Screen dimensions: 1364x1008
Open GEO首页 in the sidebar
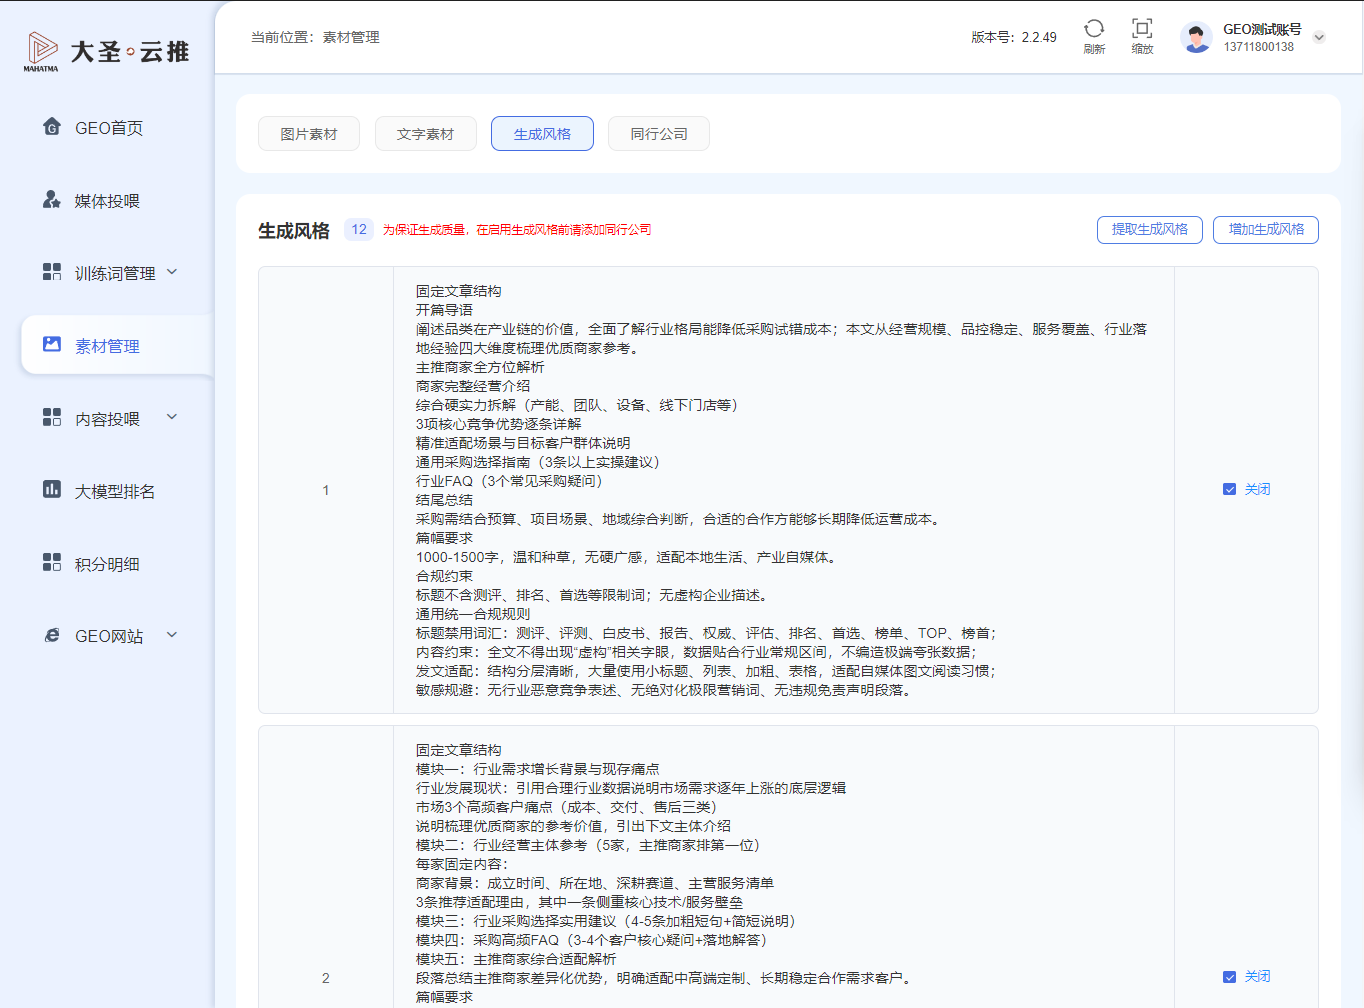(x=109, y=128)
